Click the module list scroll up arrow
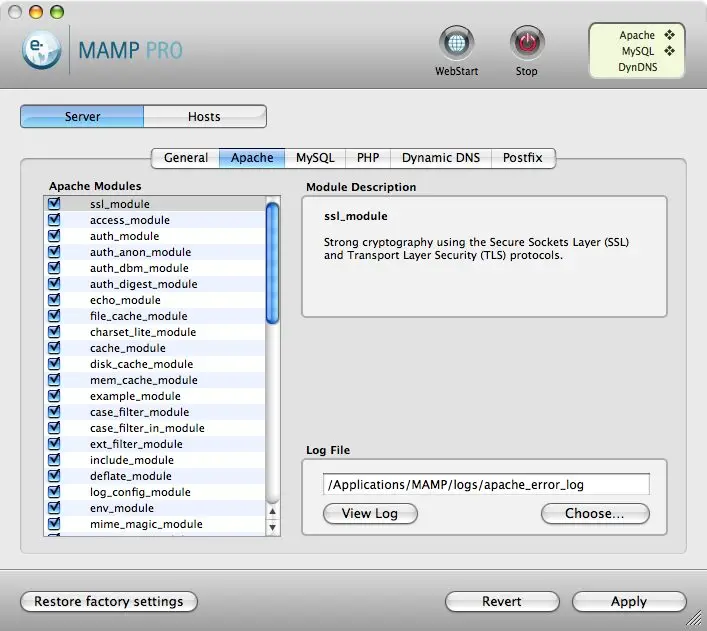The image size is (707, 631). [x=272, y=511]
